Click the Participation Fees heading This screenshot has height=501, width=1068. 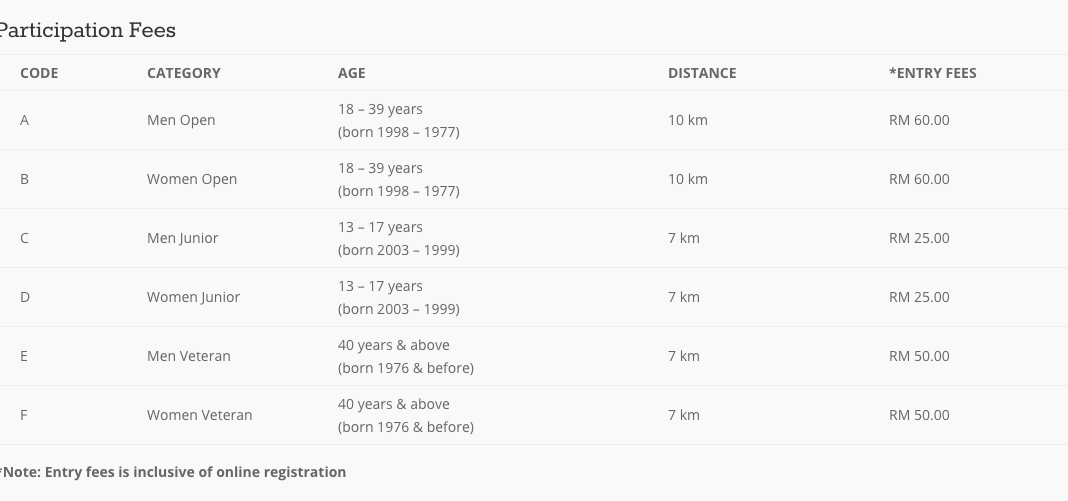[x=88, y=31]
